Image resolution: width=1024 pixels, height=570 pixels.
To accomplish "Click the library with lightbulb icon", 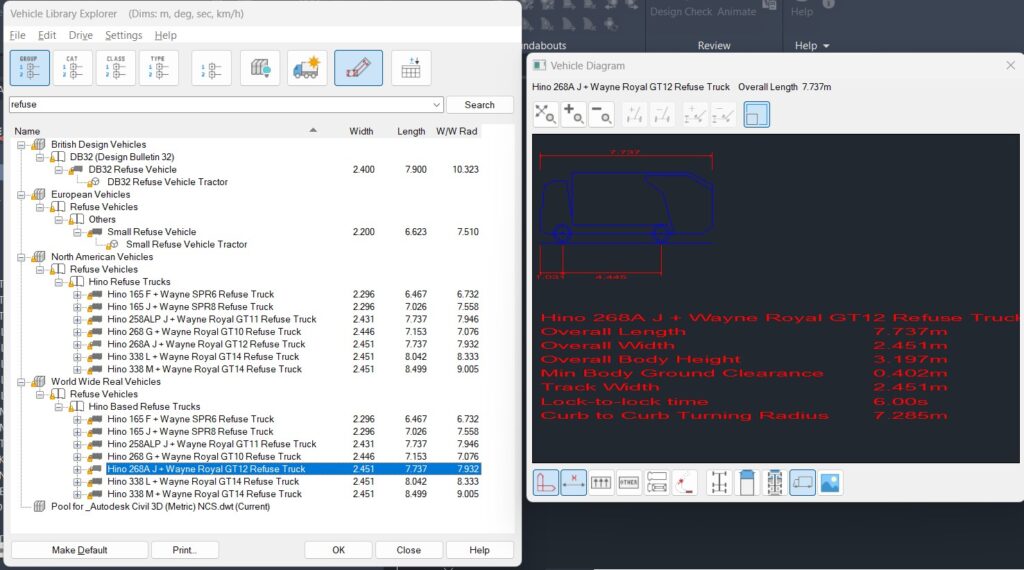I will coord(261,68).
